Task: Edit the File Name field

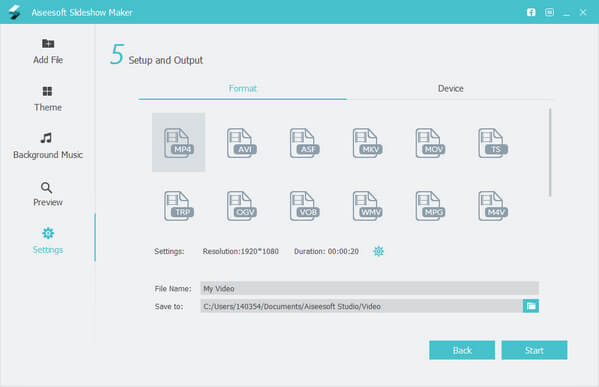Action: click(x=369, y=288)
